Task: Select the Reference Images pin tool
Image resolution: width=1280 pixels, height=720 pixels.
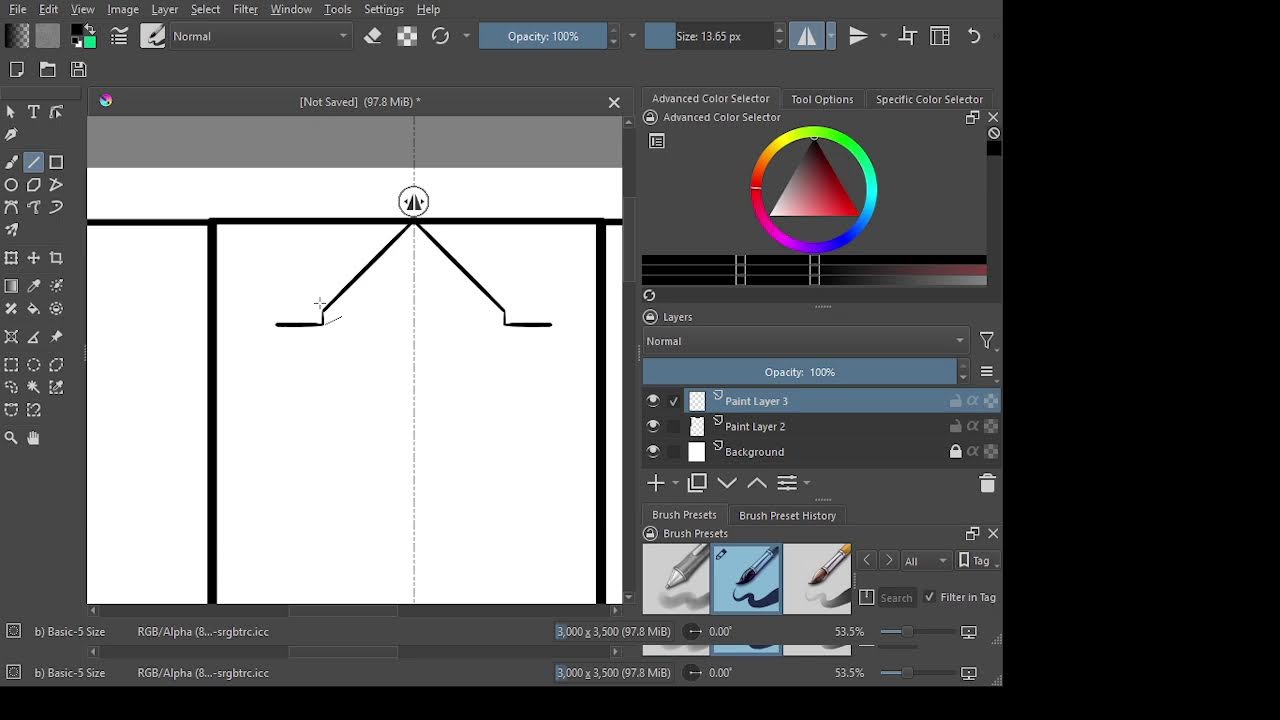Action: pyautogui.click(x=56, y=337)
